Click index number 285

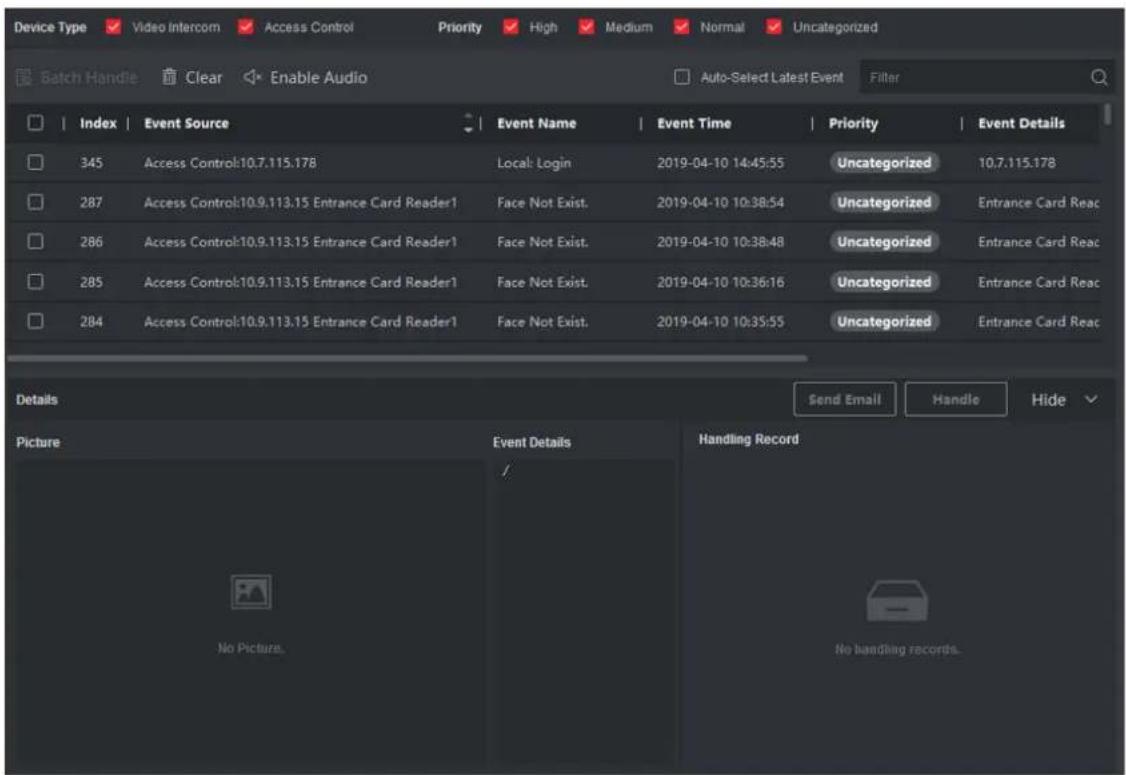91,282
